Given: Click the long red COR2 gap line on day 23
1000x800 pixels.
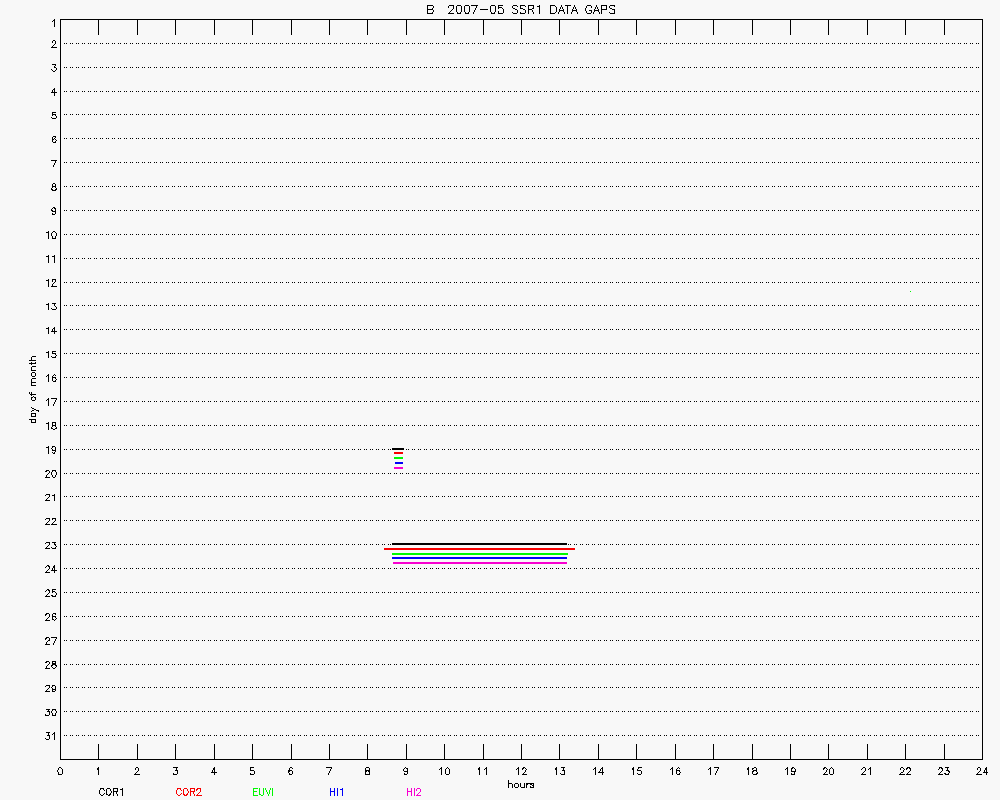Looking at the screenshot, I should pos(480,549).
